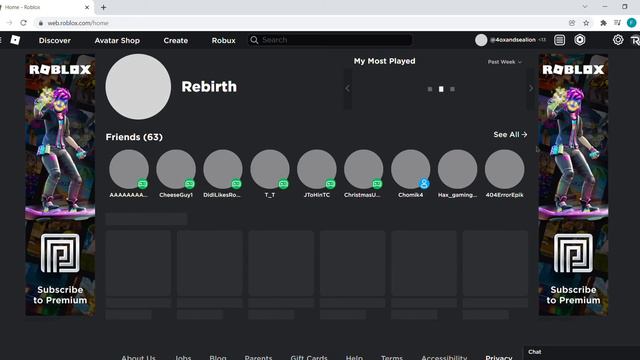Click in-game status icon on T_T

click(x=283, y=184)
